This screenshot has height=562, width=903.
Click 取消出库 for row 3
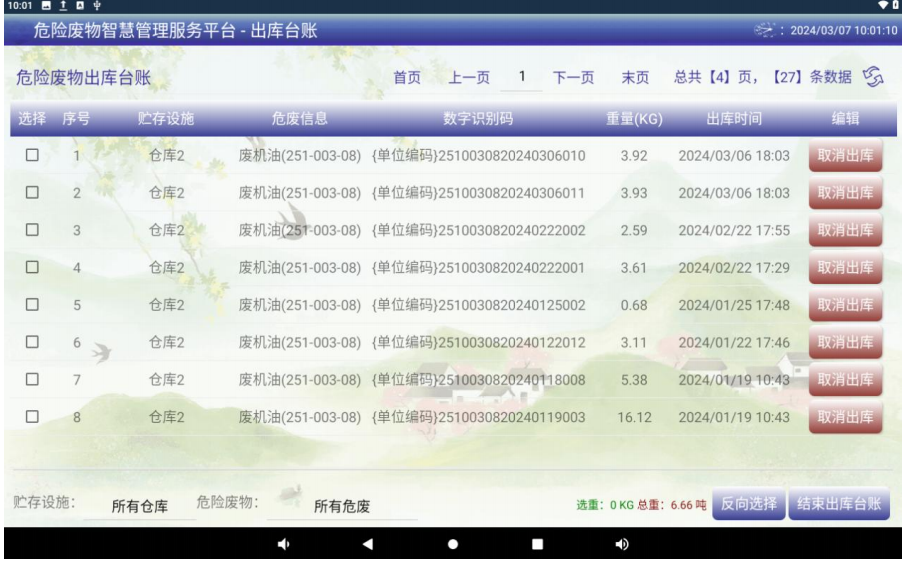tap(845, 231)
